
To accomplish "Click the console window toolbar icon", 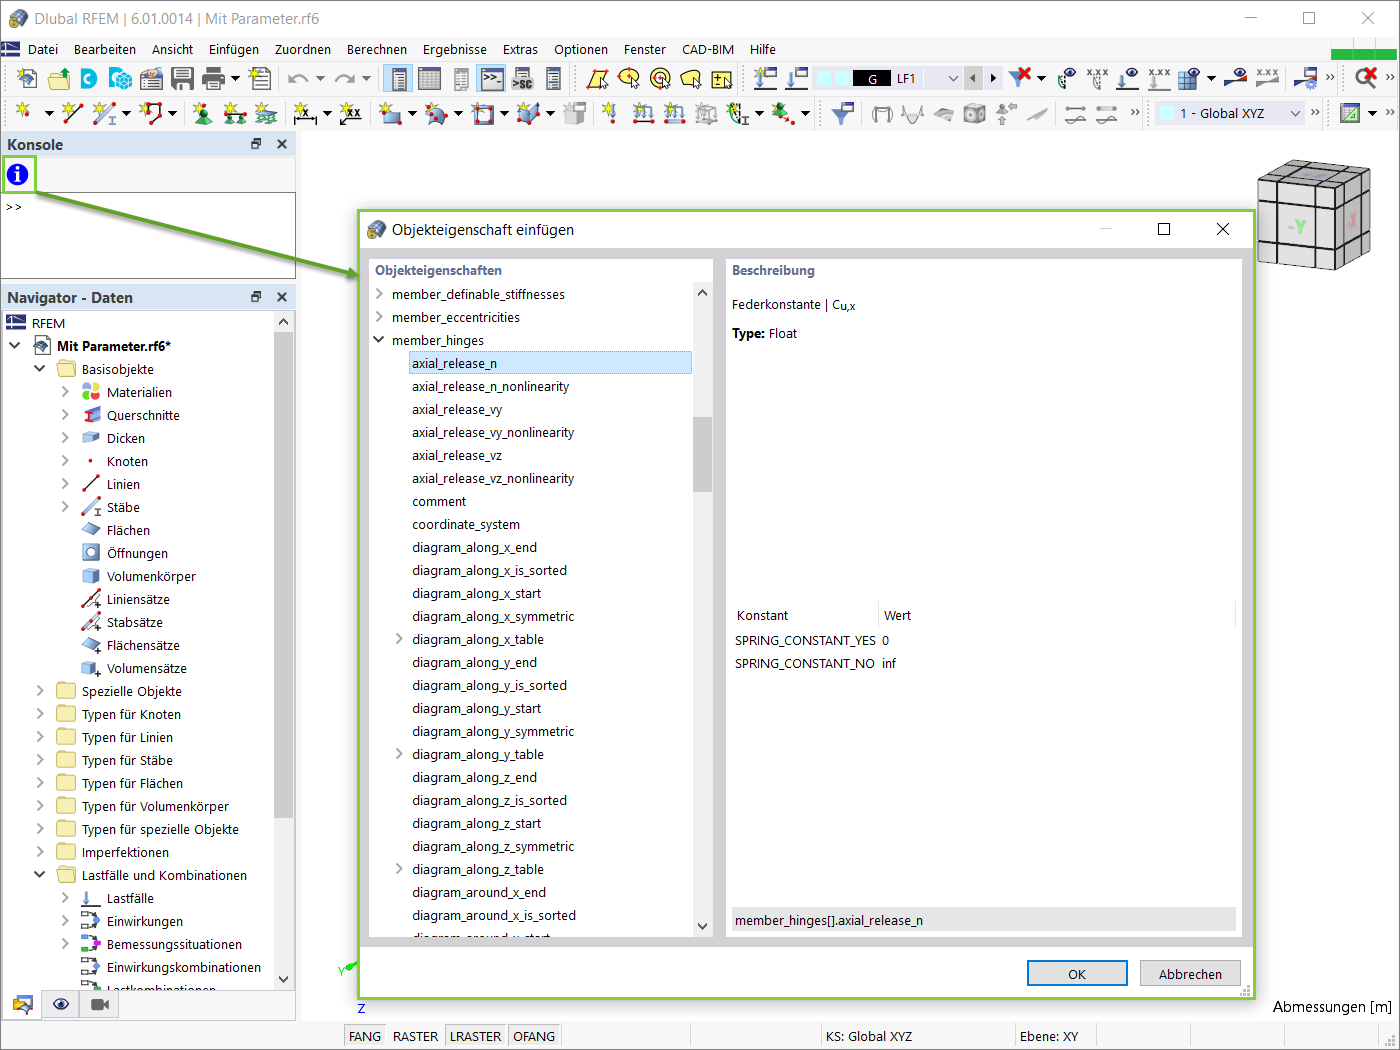I will [491, 78].
